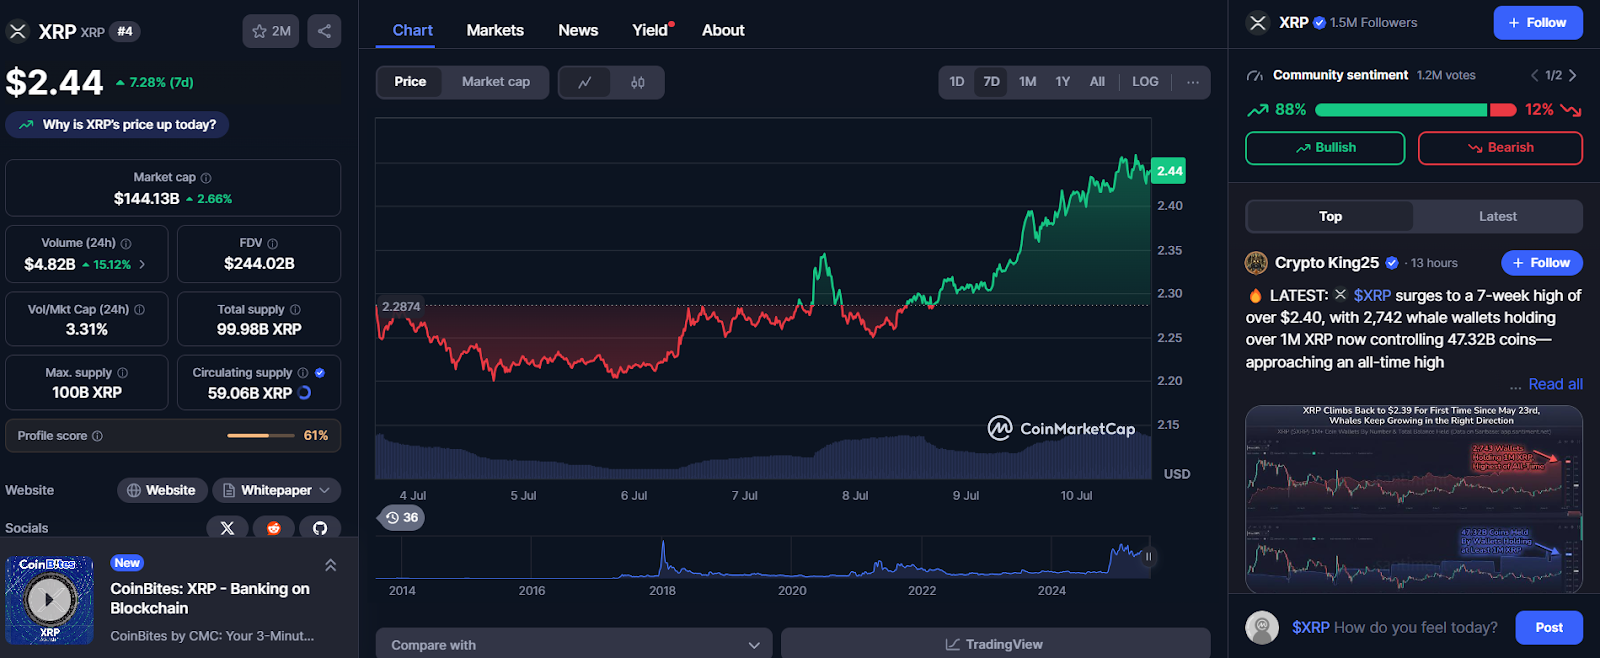Add XRP to watchlist star button
1600x658 pixels.
[271, 31]
